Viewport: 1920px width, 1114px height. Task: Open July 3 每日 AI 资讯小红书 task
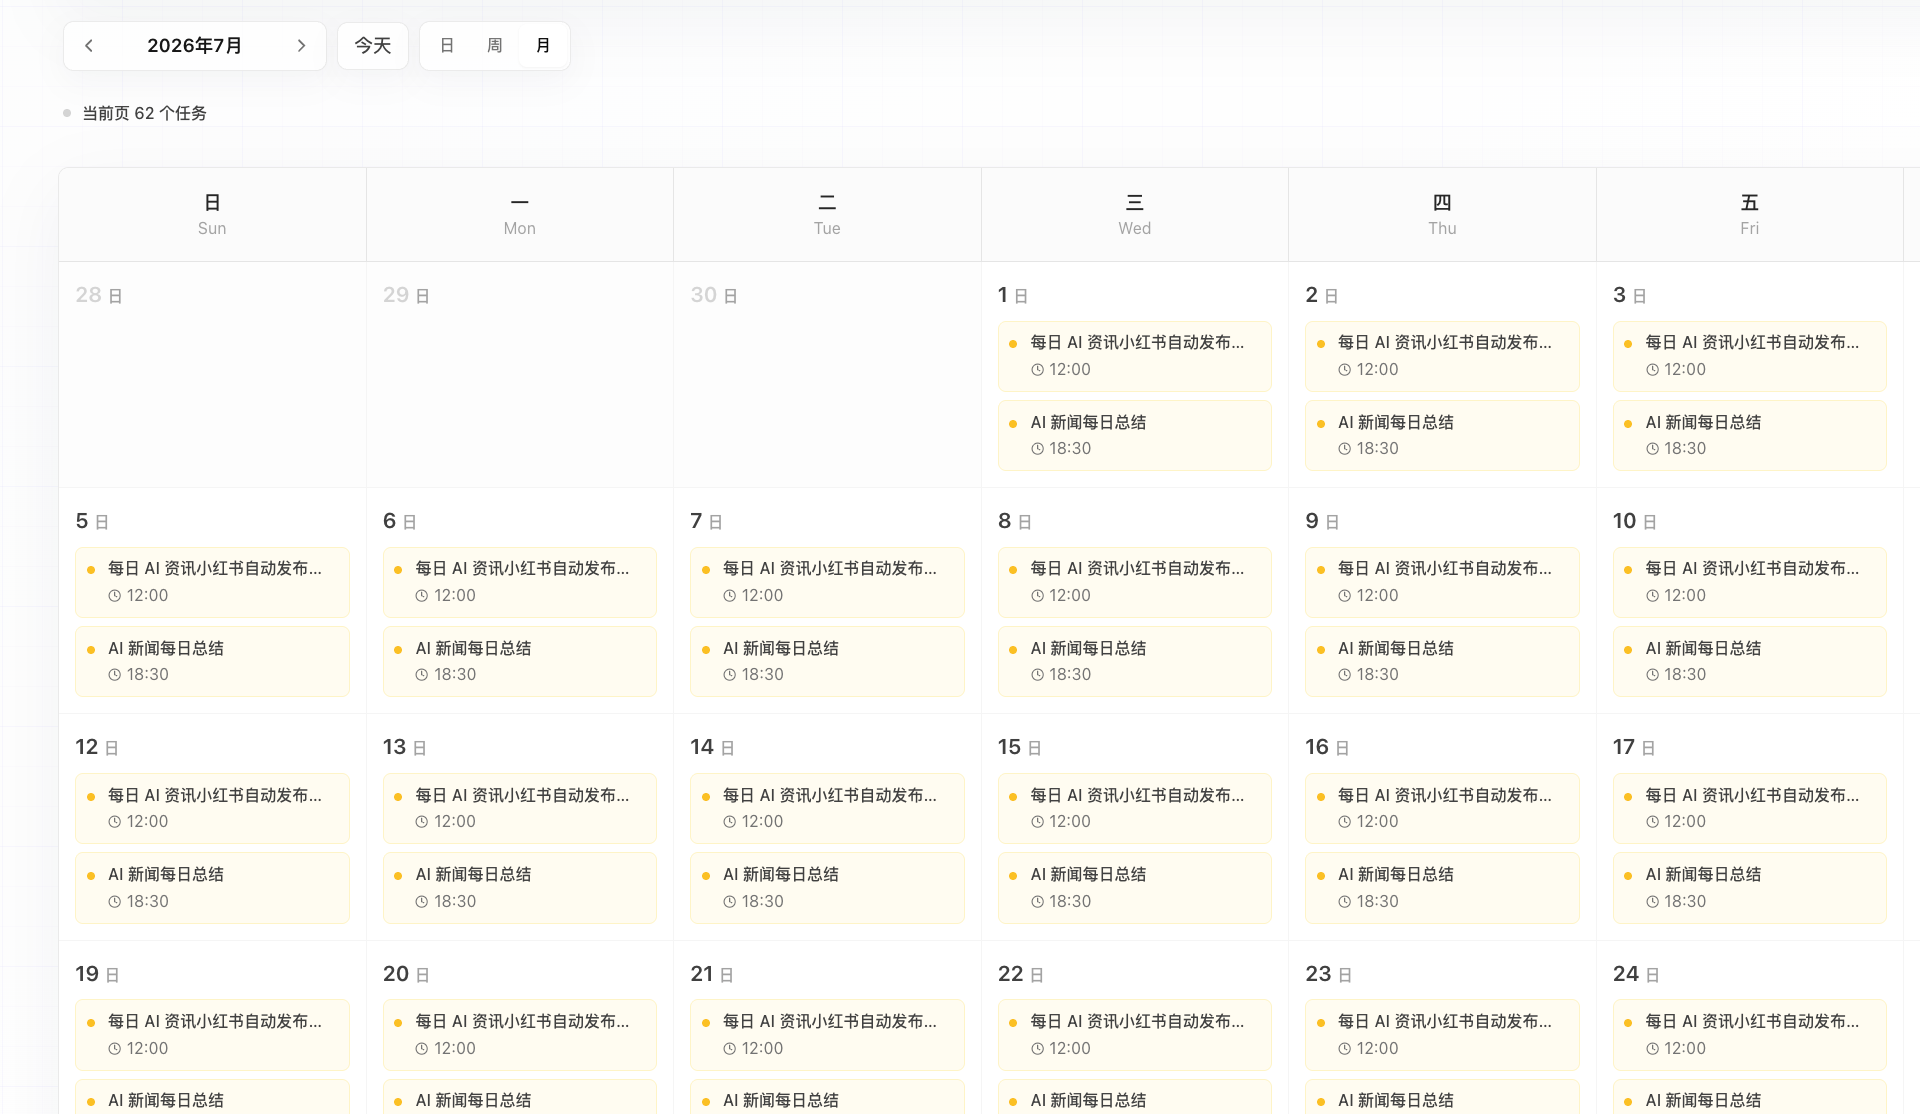pyautogui.click(x=1749, y=356)
